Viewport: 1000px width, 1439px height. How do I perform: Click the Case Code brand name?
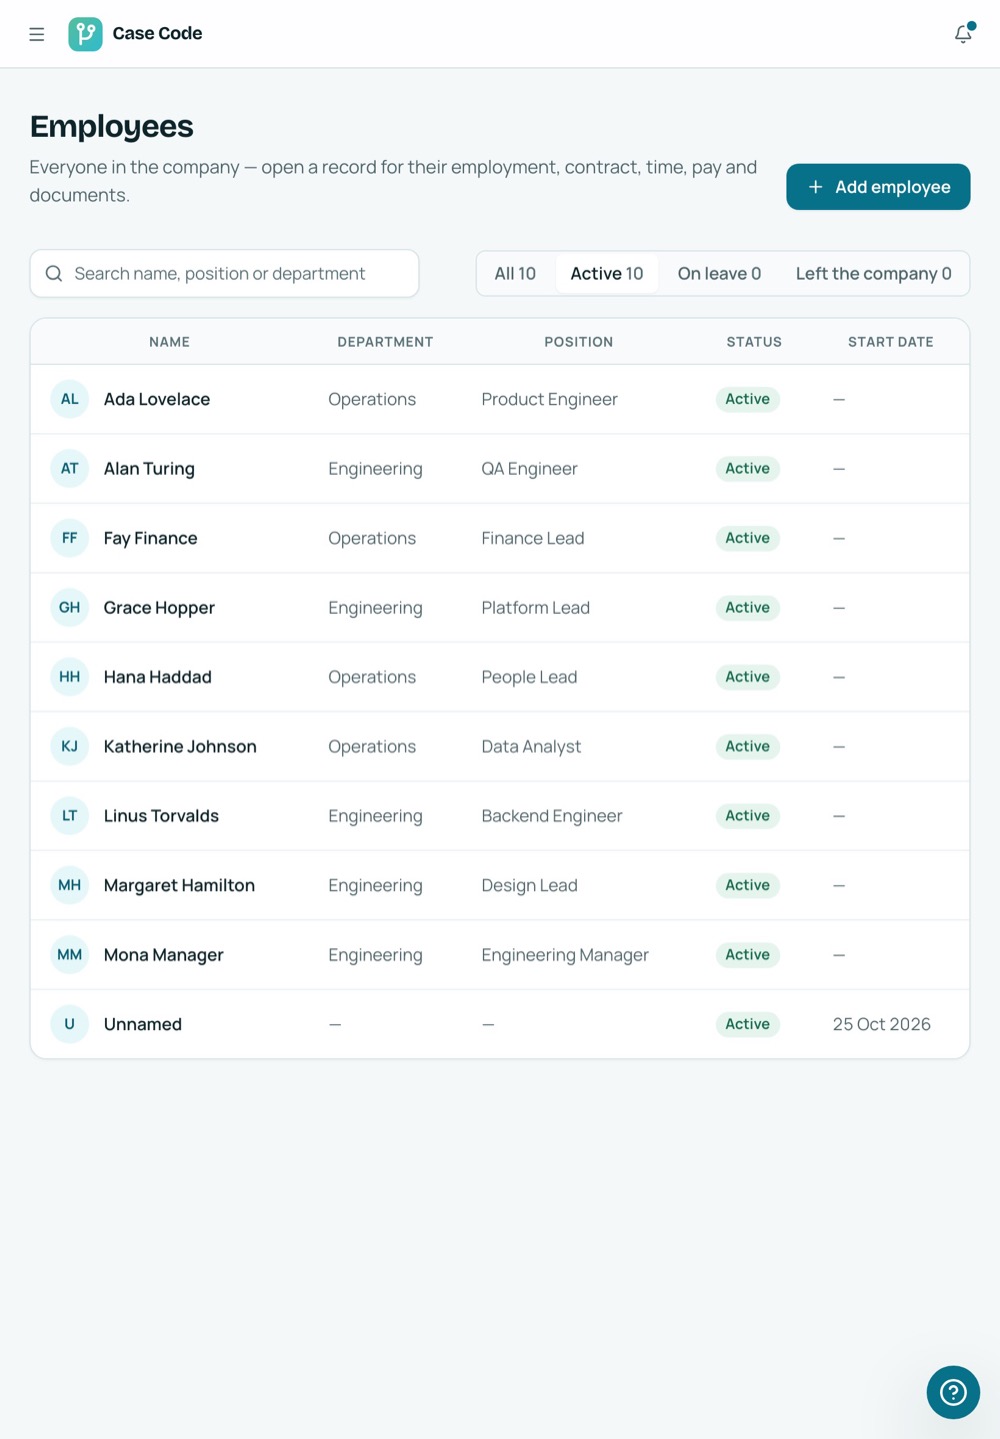157,34
